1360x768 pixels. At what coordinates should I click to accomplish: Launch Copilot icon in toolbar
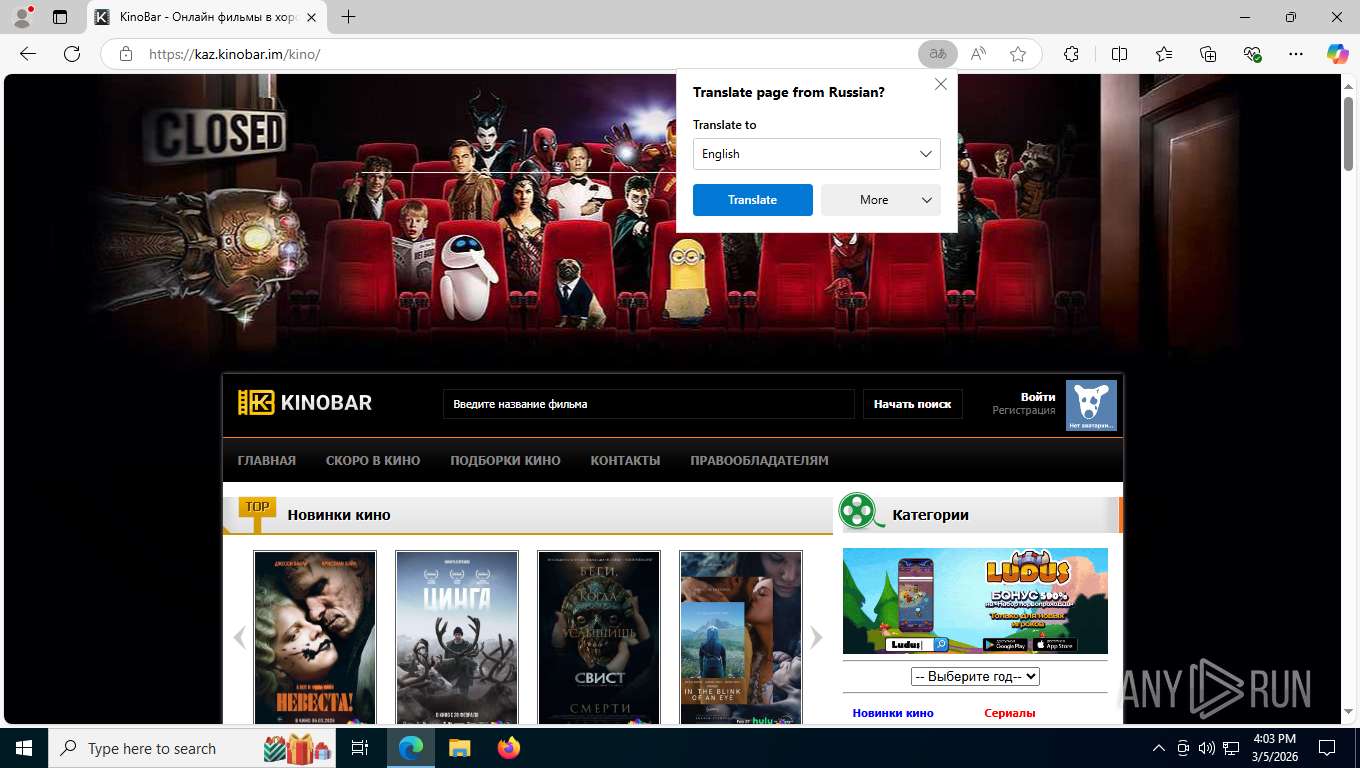point(1337,54)
